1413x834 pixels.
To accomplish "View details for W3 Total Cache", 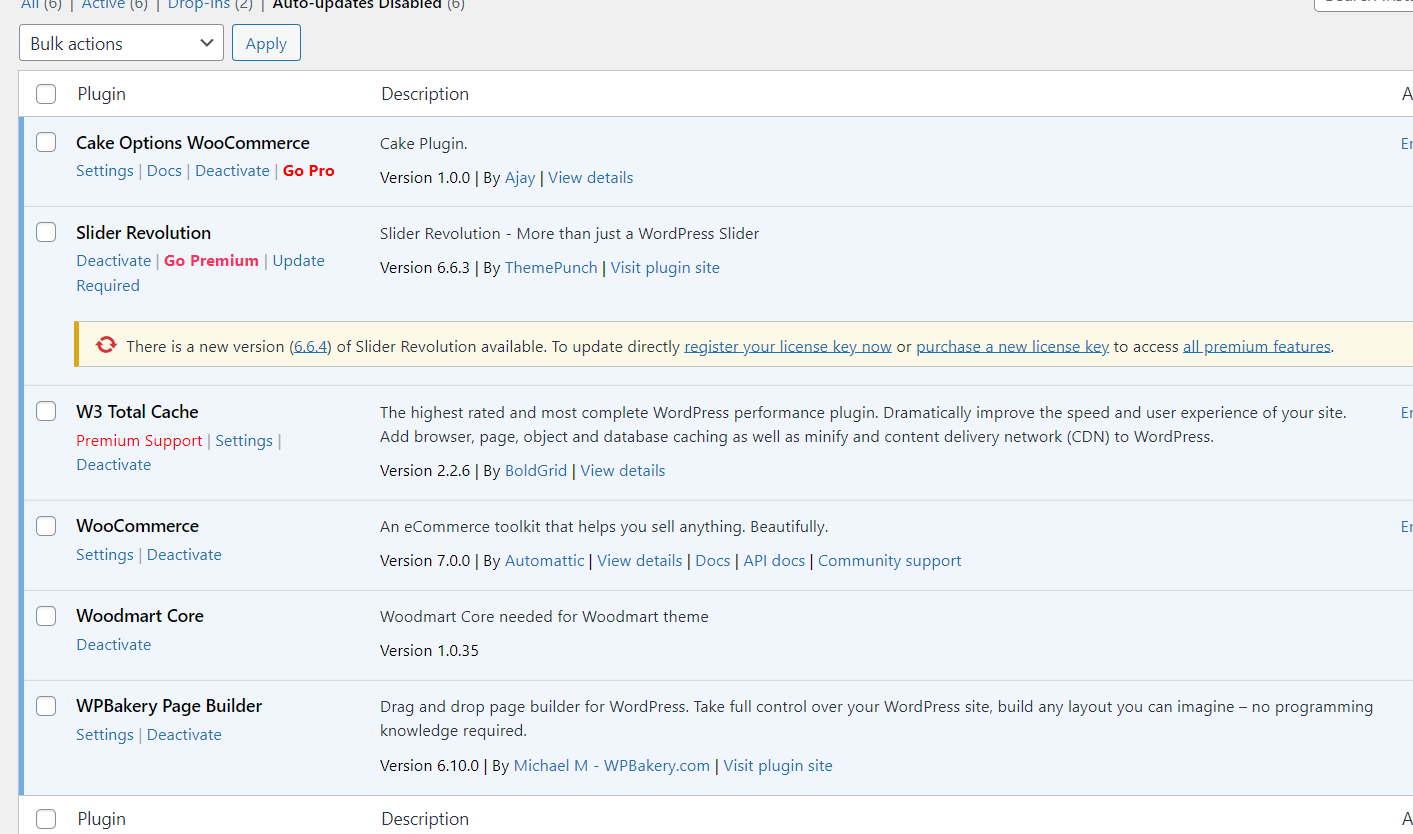I will tap(623, 471).
